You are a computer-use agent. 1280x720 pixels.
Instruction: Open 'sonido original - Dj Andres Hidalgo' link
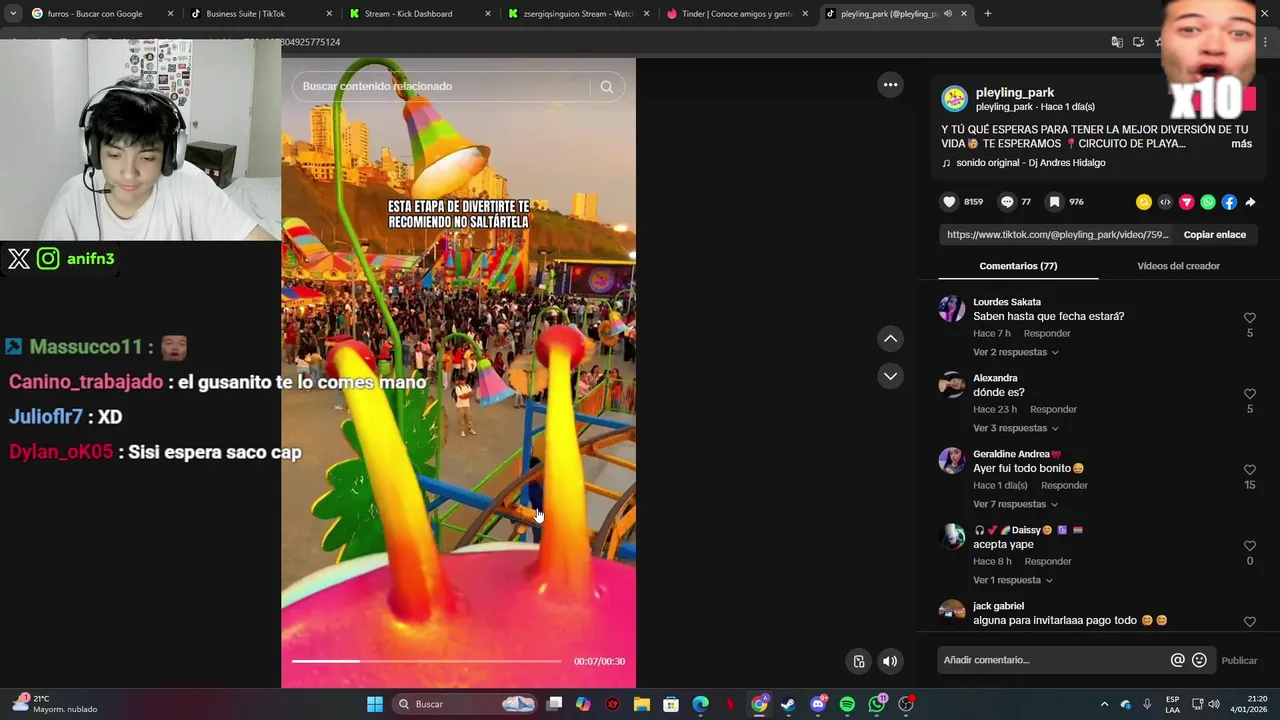tap(1030, 163)
